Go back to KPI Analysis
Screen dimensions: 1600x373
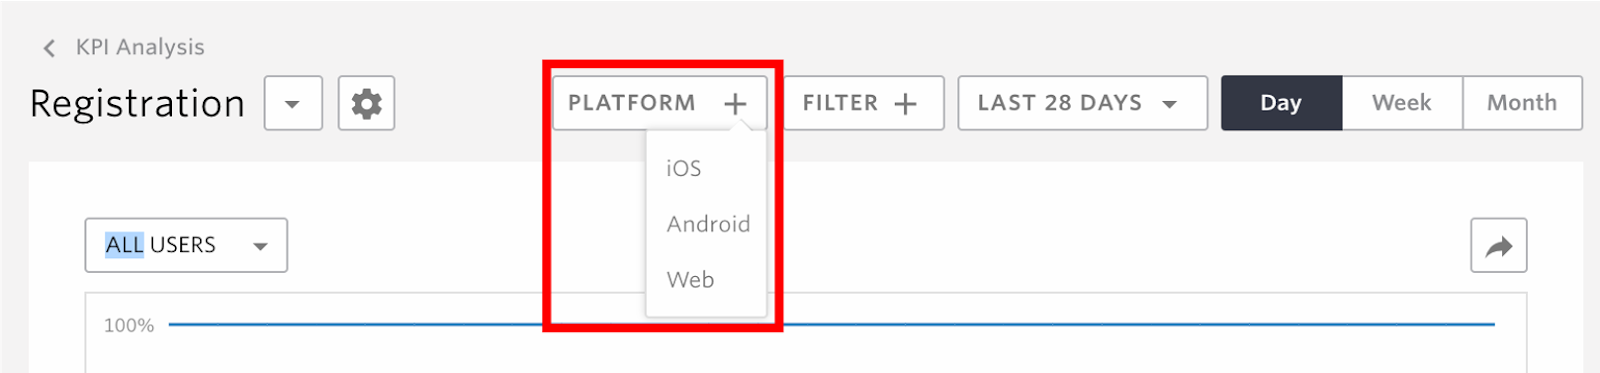[x=140, y=47]
